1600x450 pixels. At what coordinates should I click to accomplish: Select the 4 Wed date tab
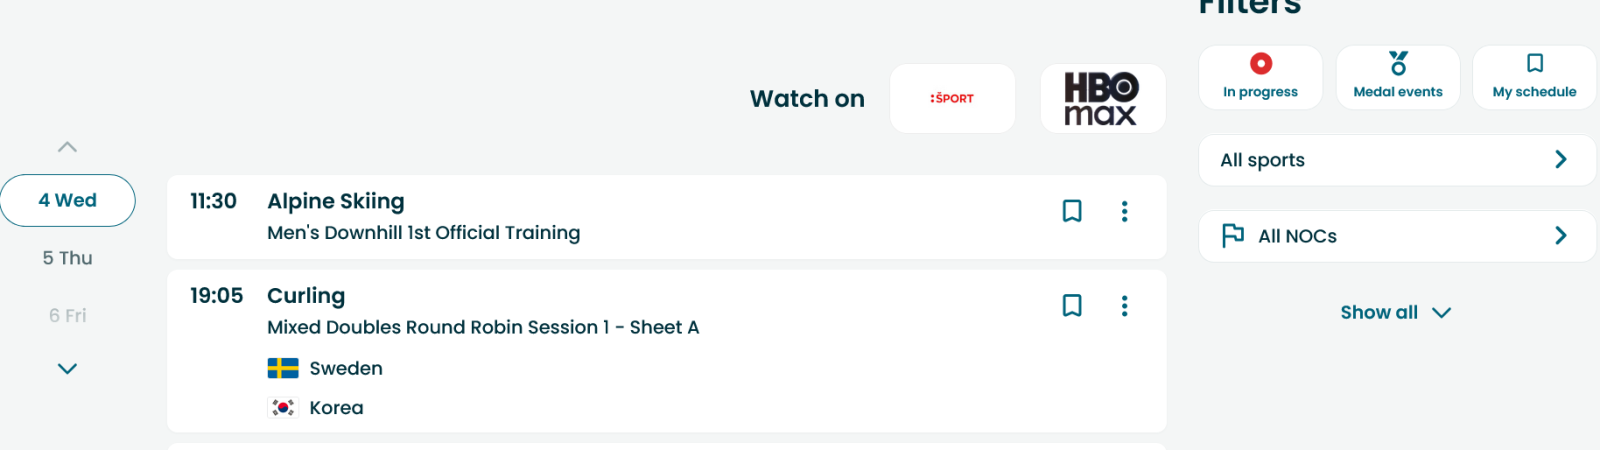[x=68, y=200]
